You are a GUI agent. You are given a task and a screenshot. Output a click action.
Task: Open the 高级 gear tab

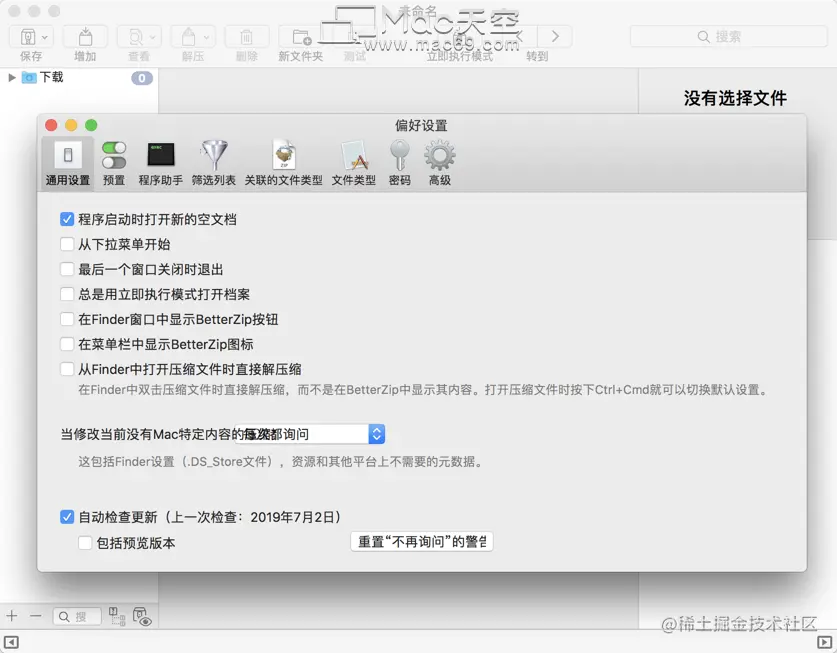[440, 163]
